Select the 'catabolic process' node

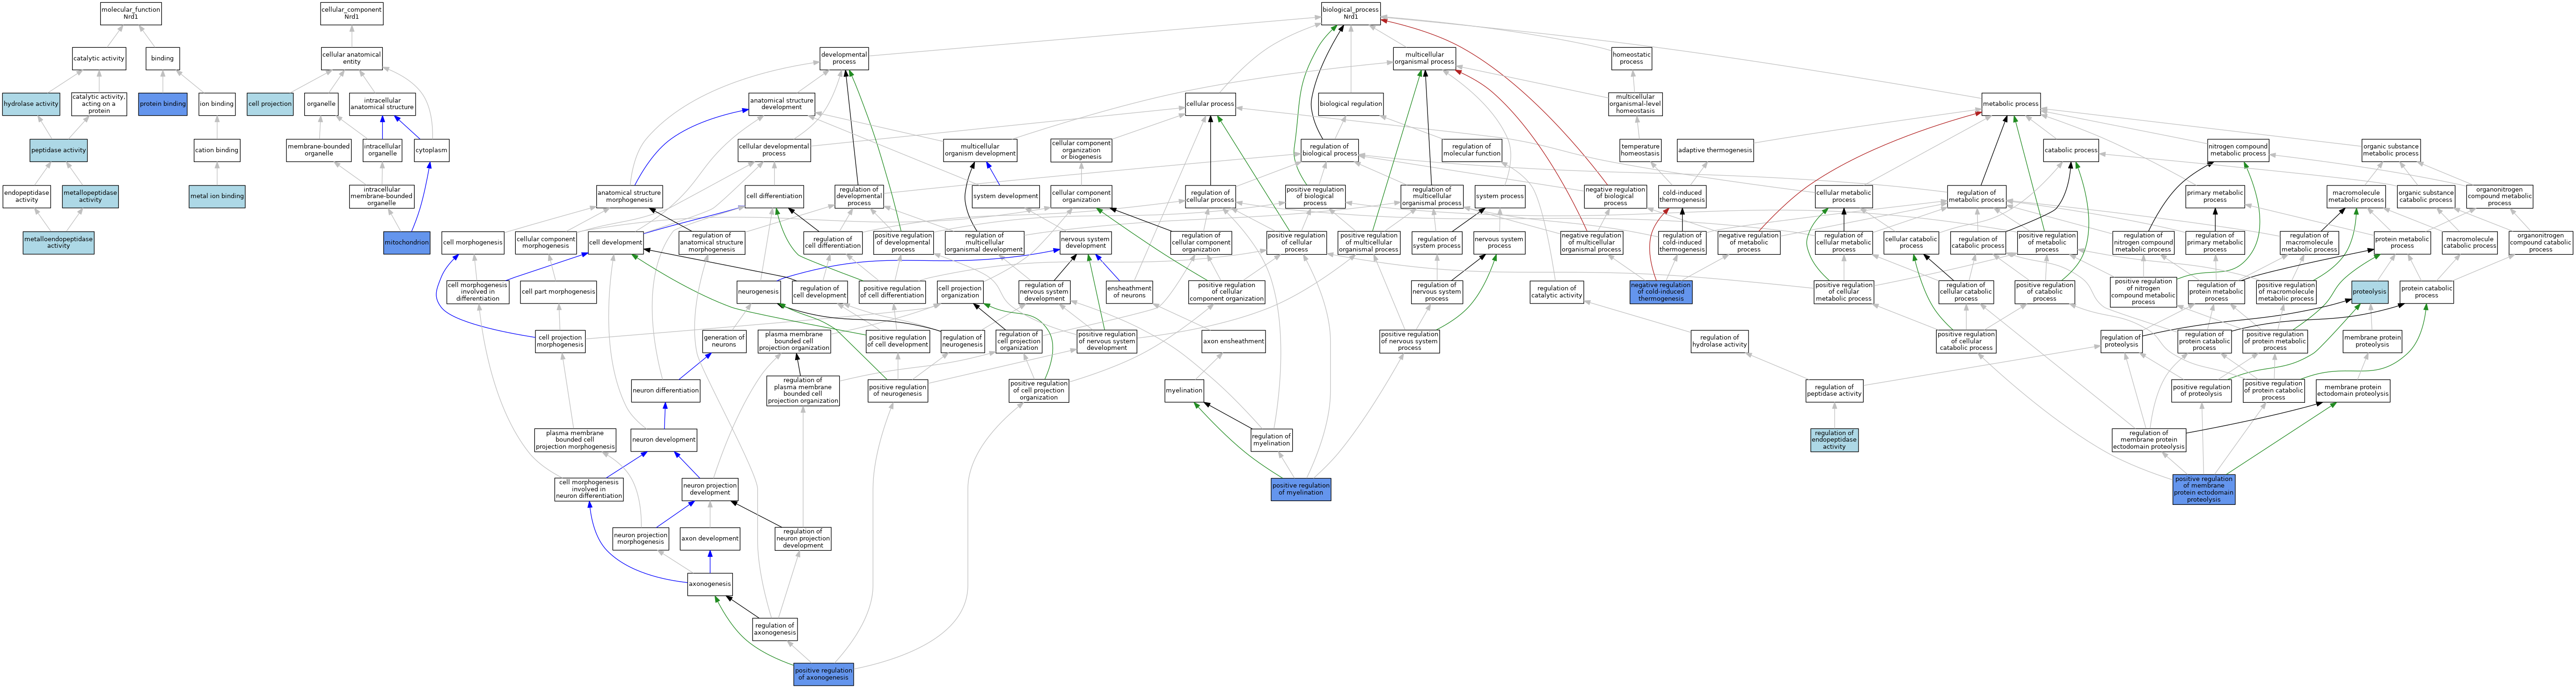click(2071, 150)
